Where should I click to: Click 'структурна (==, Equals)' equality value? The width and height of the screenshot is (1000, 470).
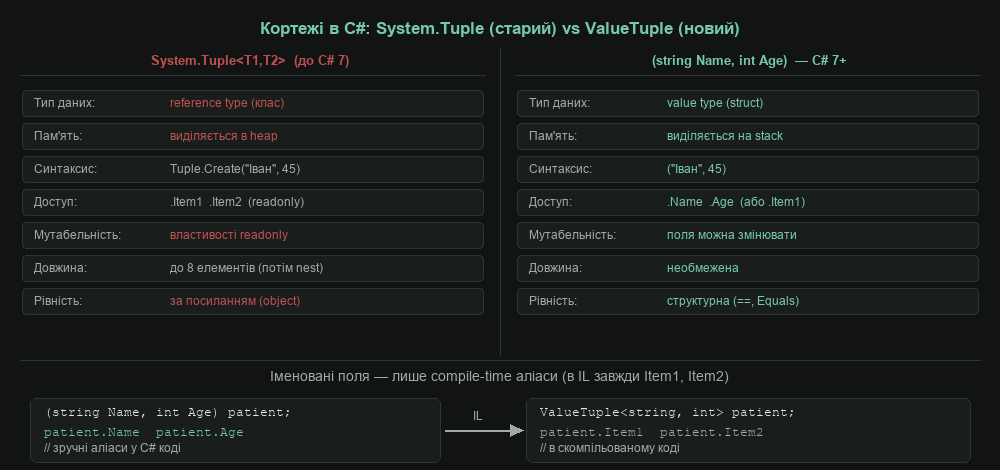point(733,301)
